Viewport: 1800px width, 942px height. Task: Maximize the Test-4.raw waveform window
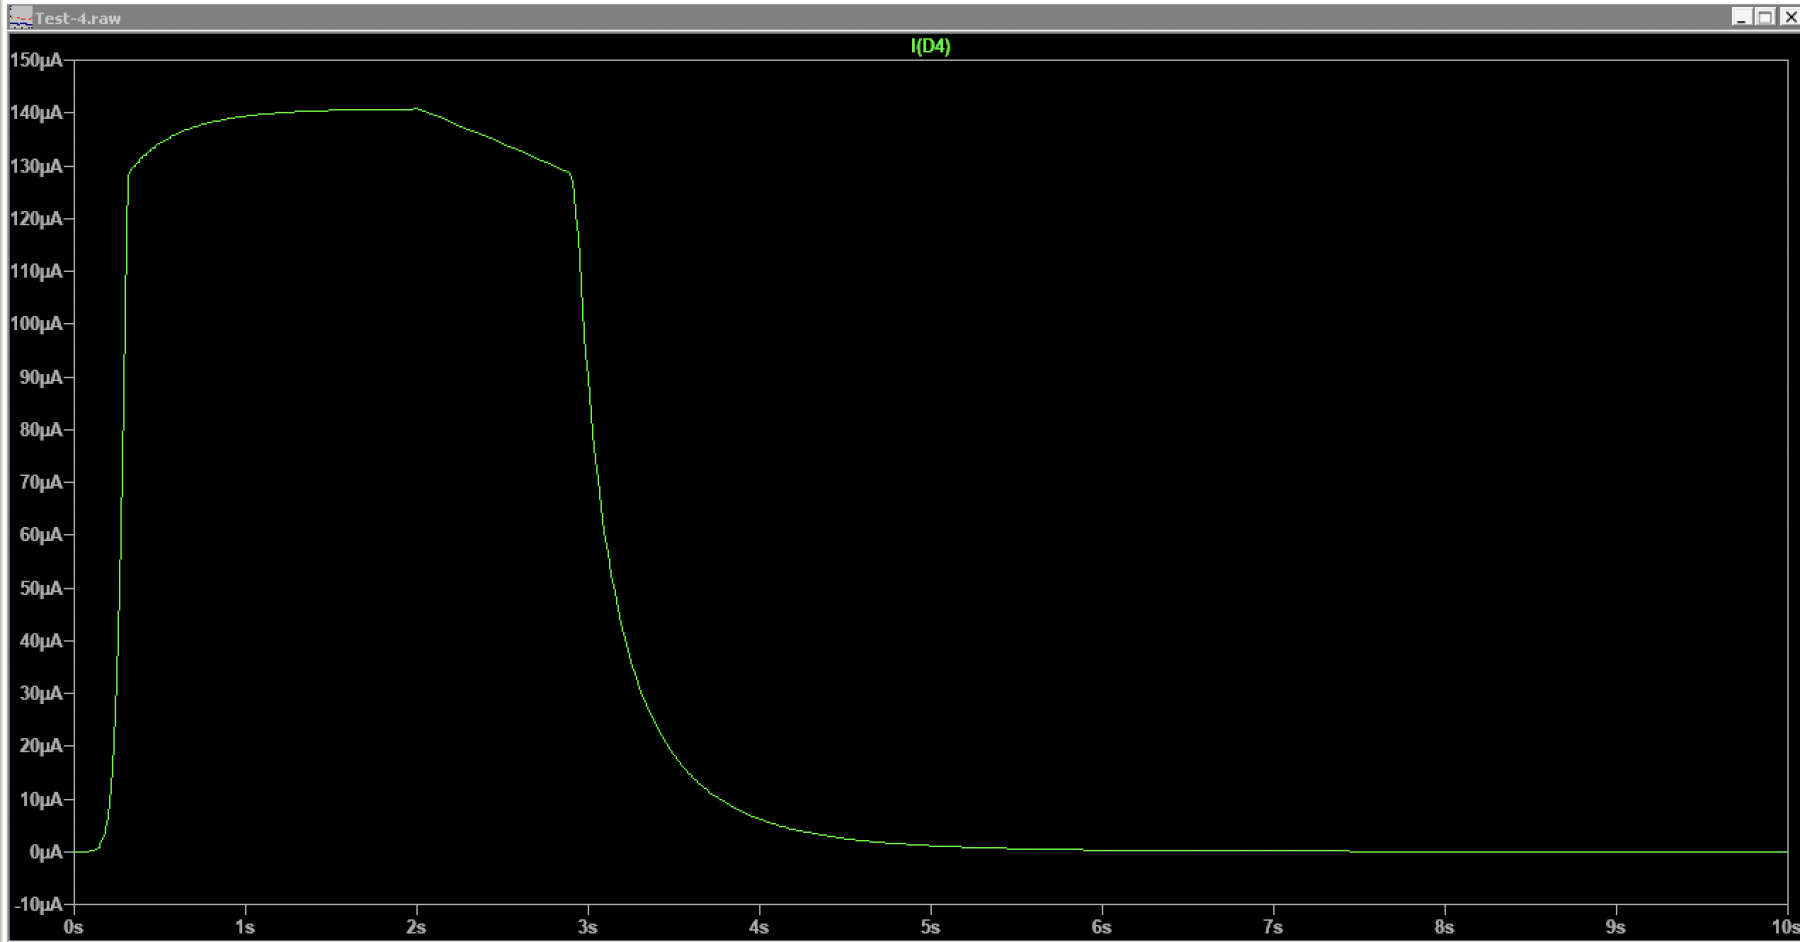(x=1765, y=17)
